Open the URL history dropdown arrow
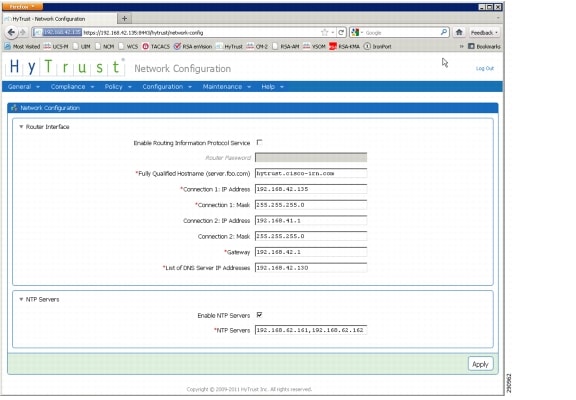576x400 pixels. 333,32
